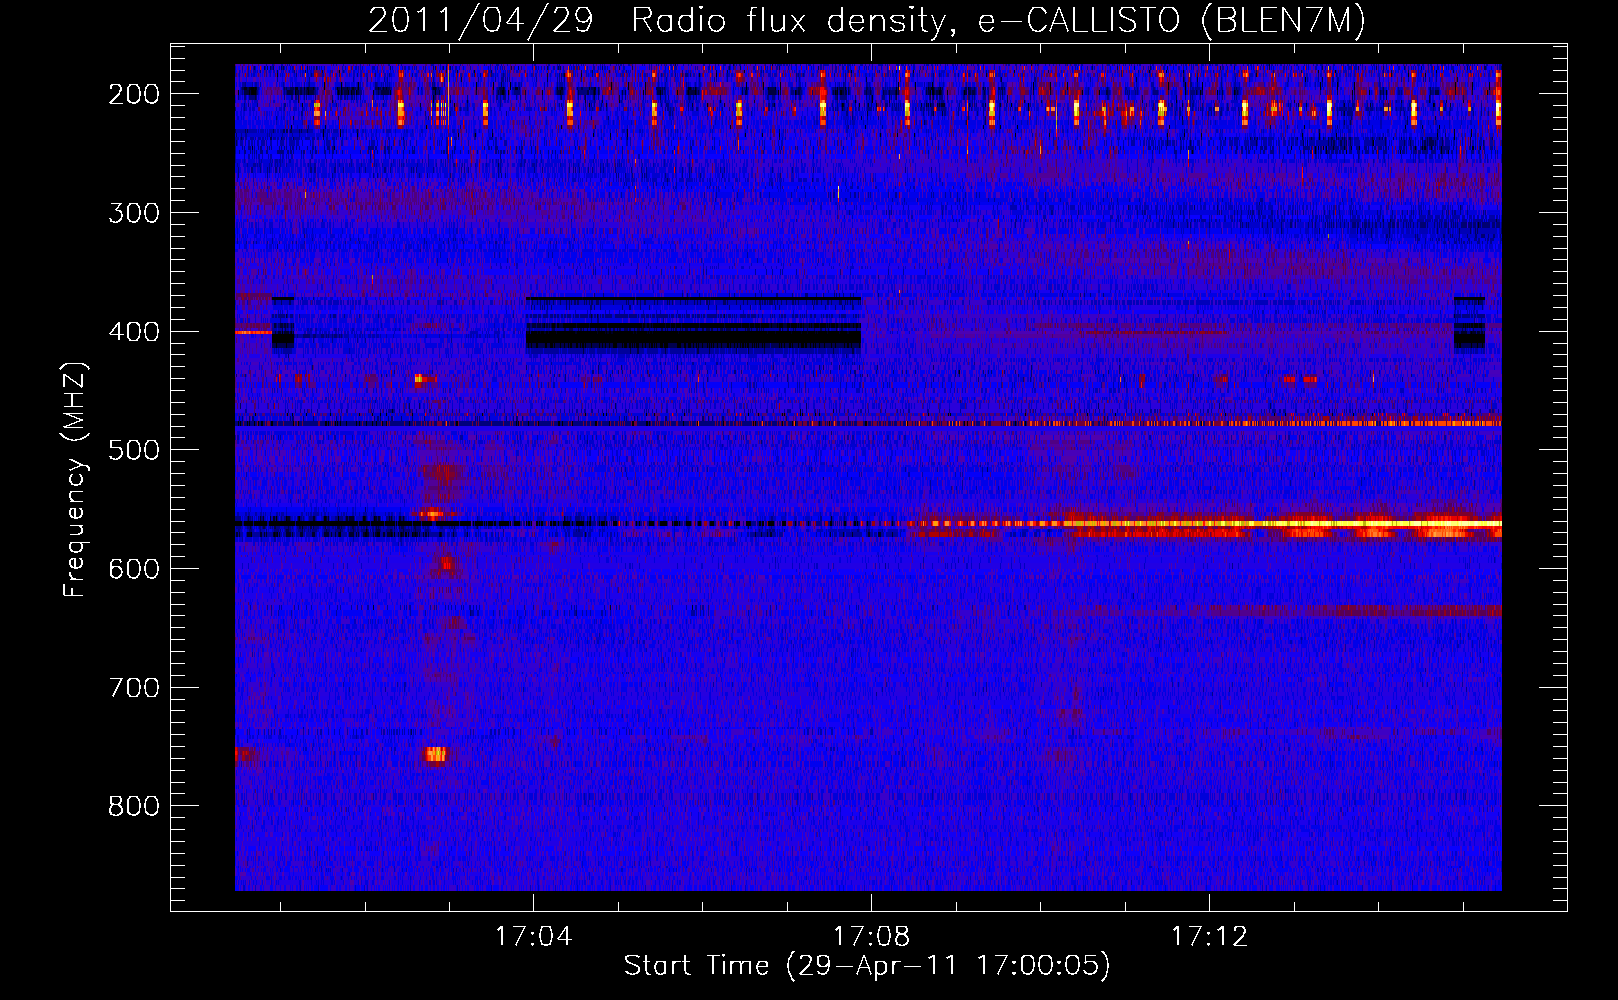Click the 'Start Time (29-Apr-11 17:00:05)' label

pyautogui.click(x=867, y=966)
